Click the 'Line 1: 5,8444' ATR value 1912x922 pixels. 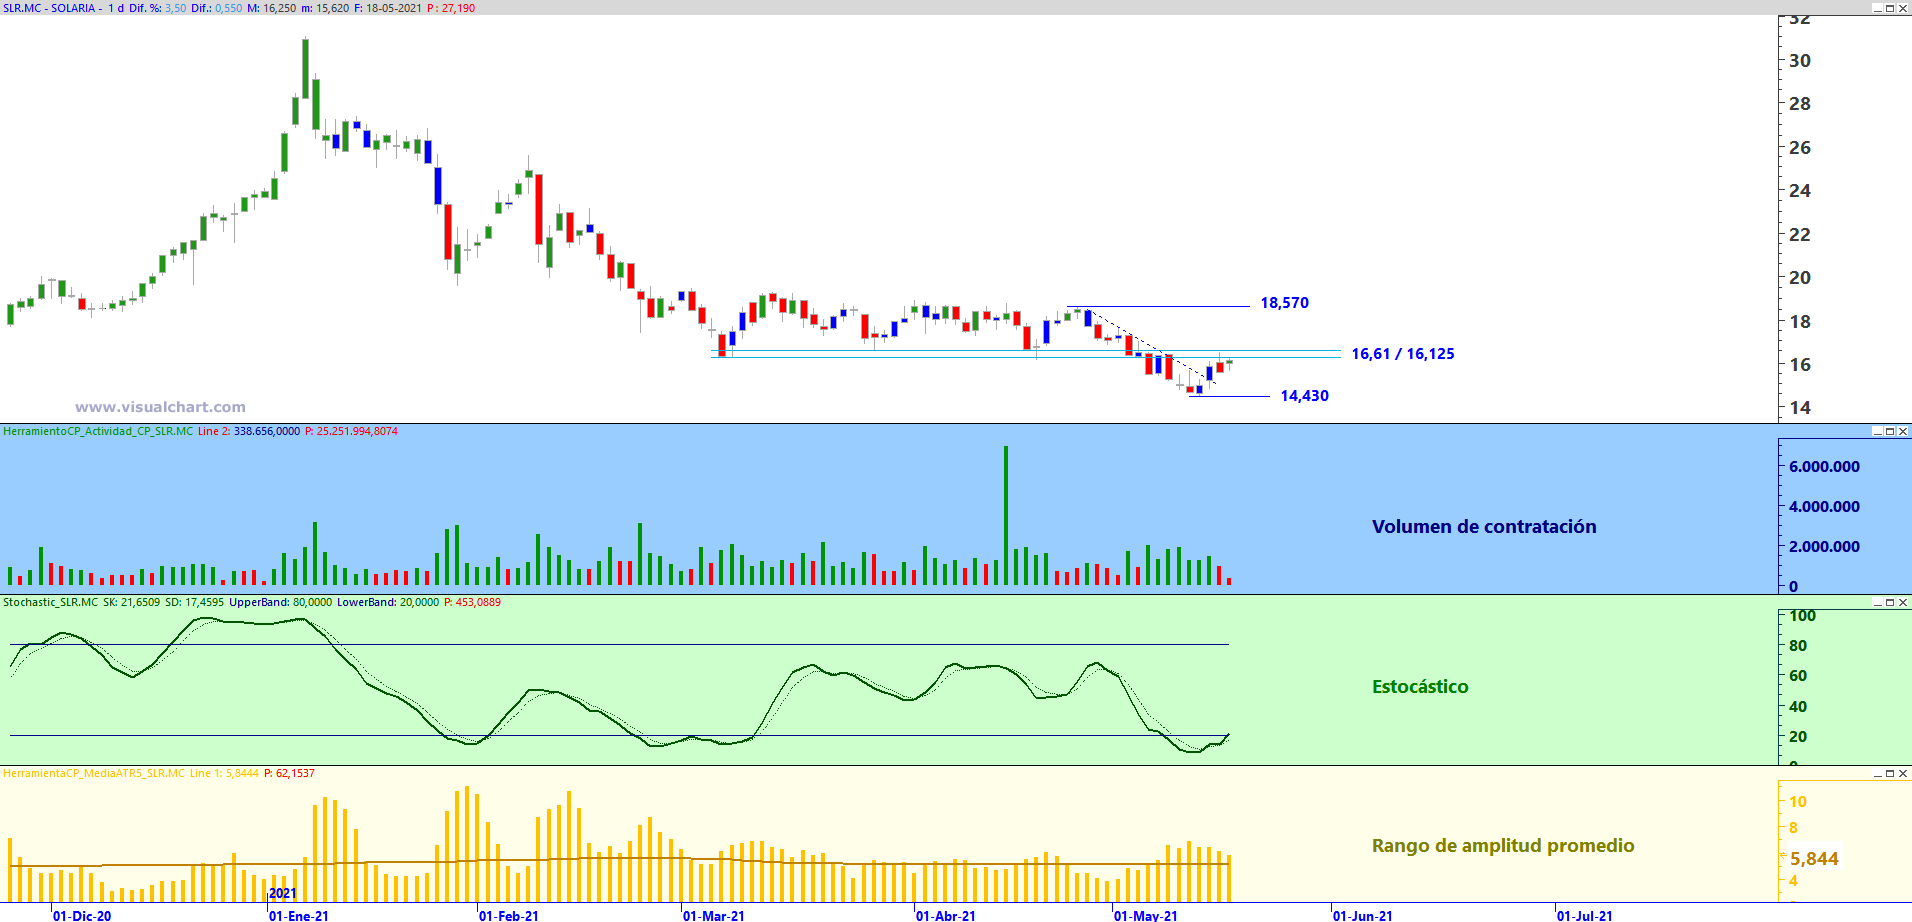point(224,773)
